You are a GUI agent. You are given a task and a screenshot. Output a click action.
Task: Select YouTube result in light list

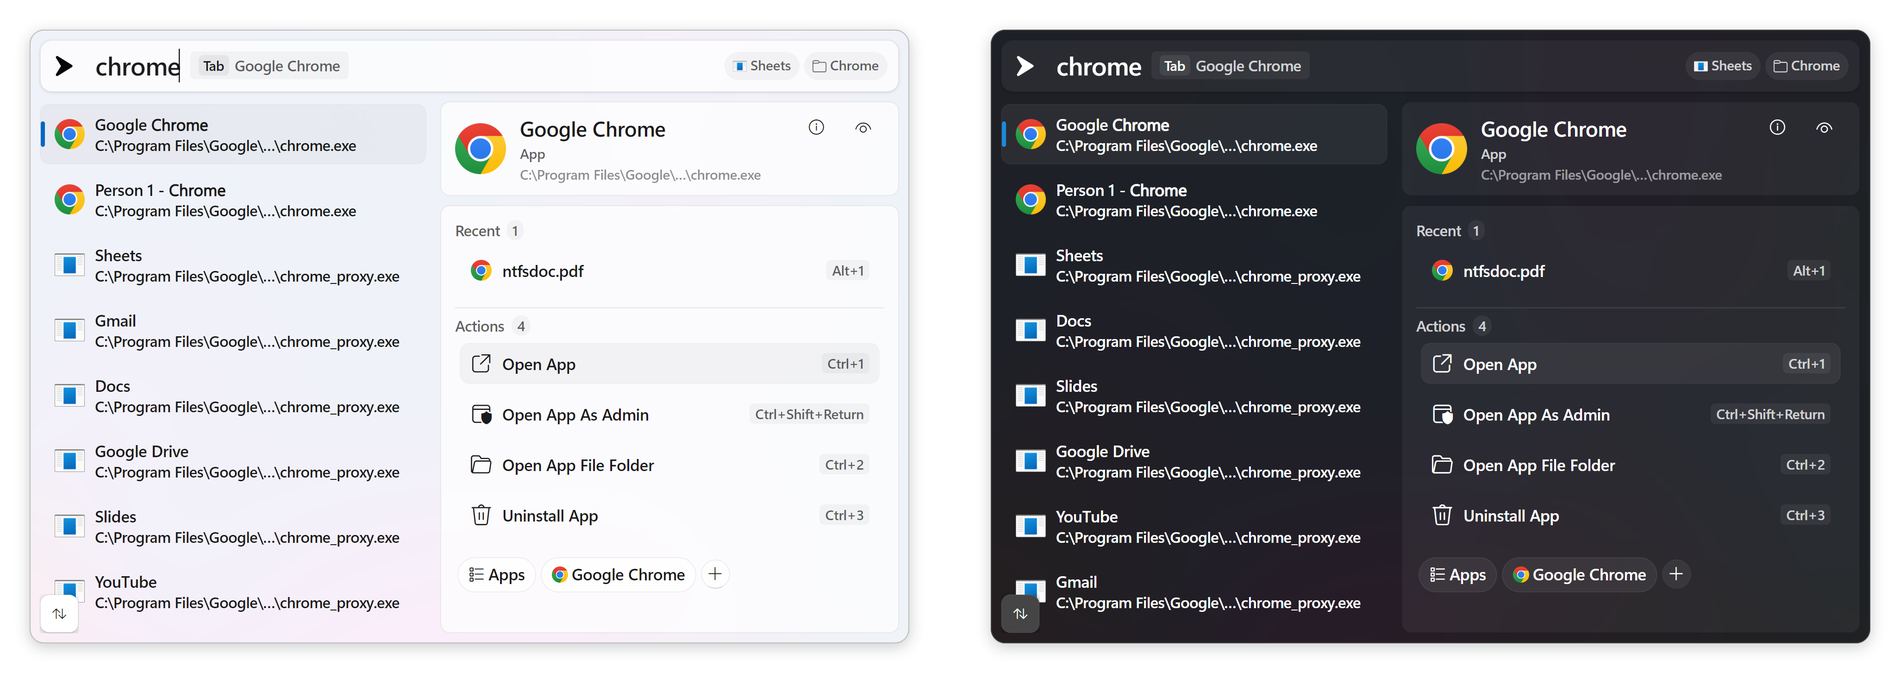pyautogui.click(x=233, y=592)
